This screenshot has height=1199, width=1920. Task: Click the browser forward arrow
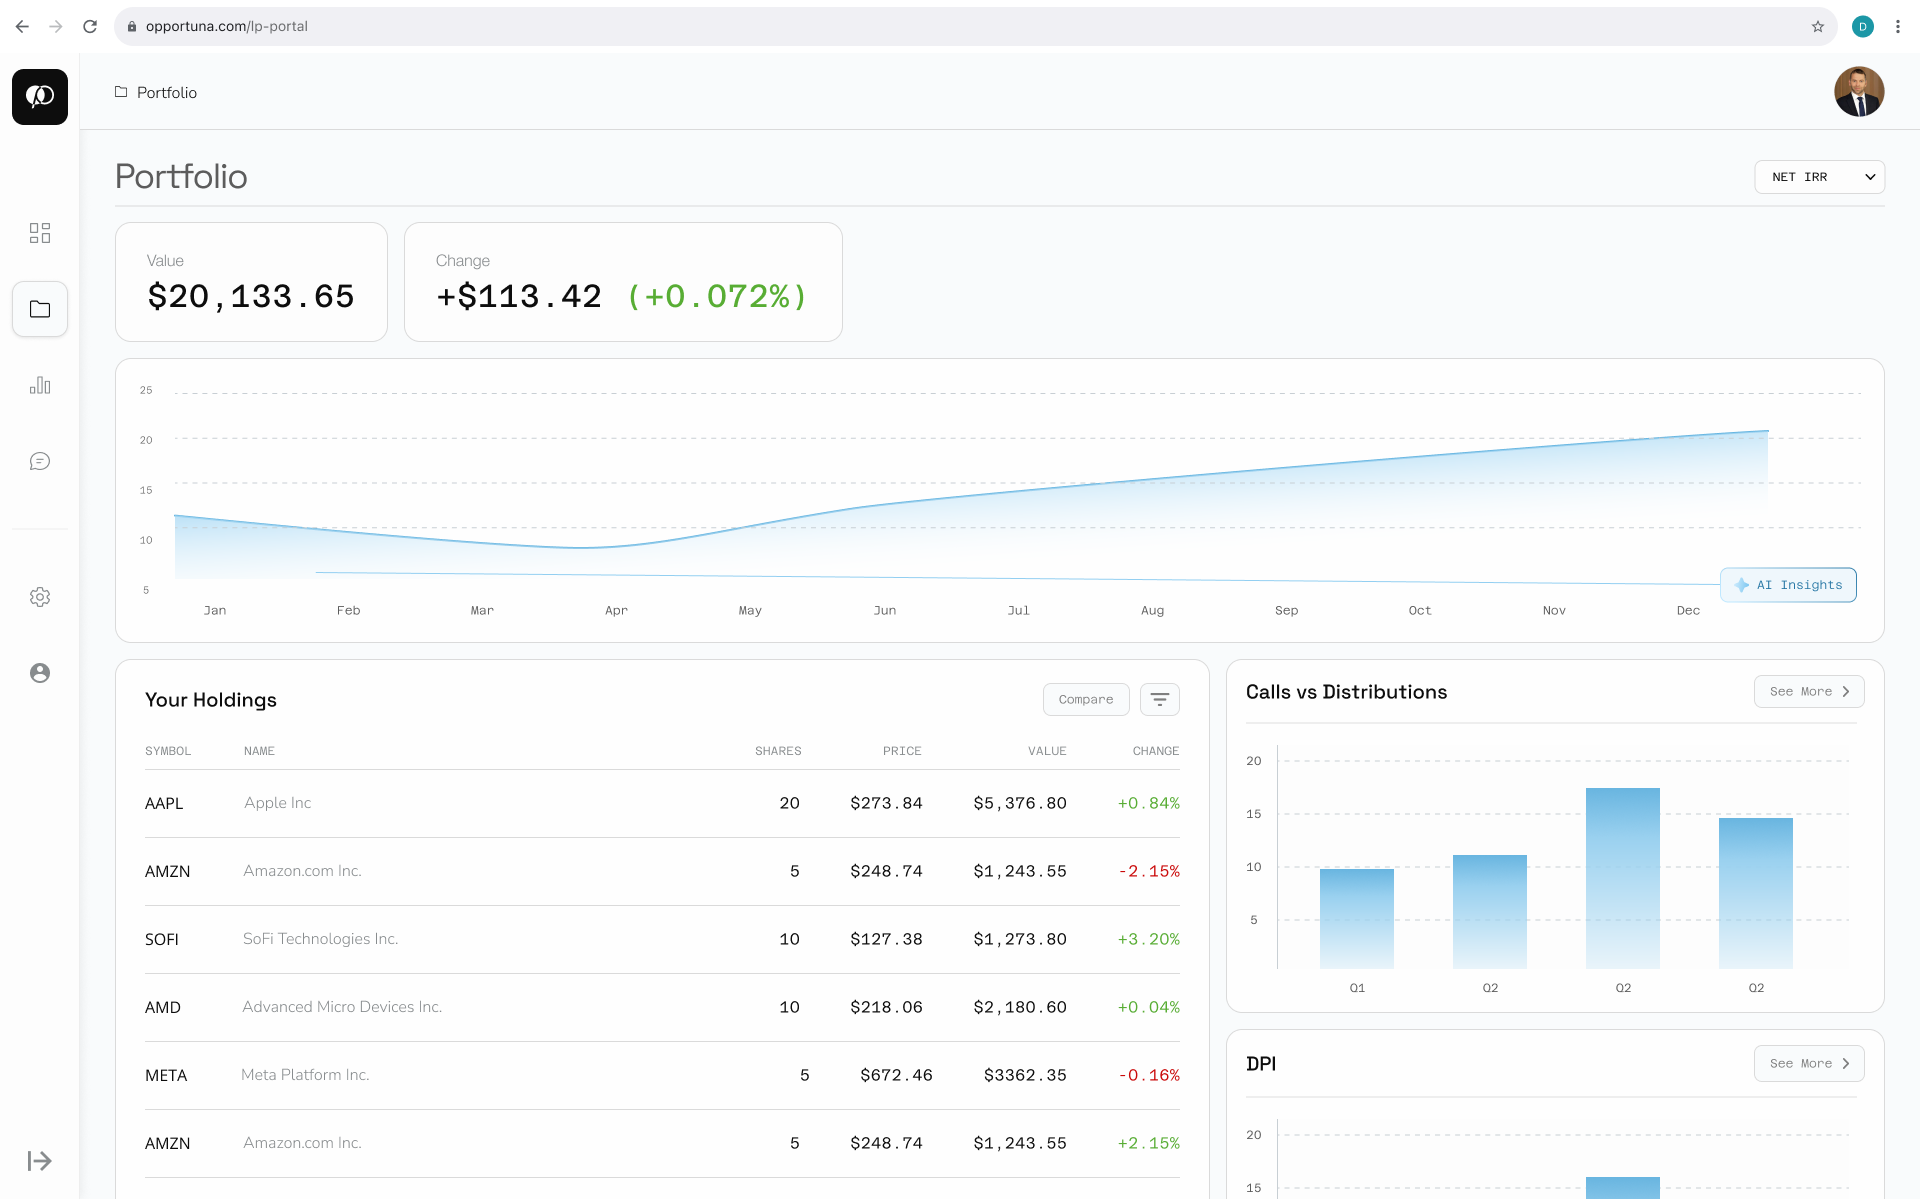click(x=56, y=26)
